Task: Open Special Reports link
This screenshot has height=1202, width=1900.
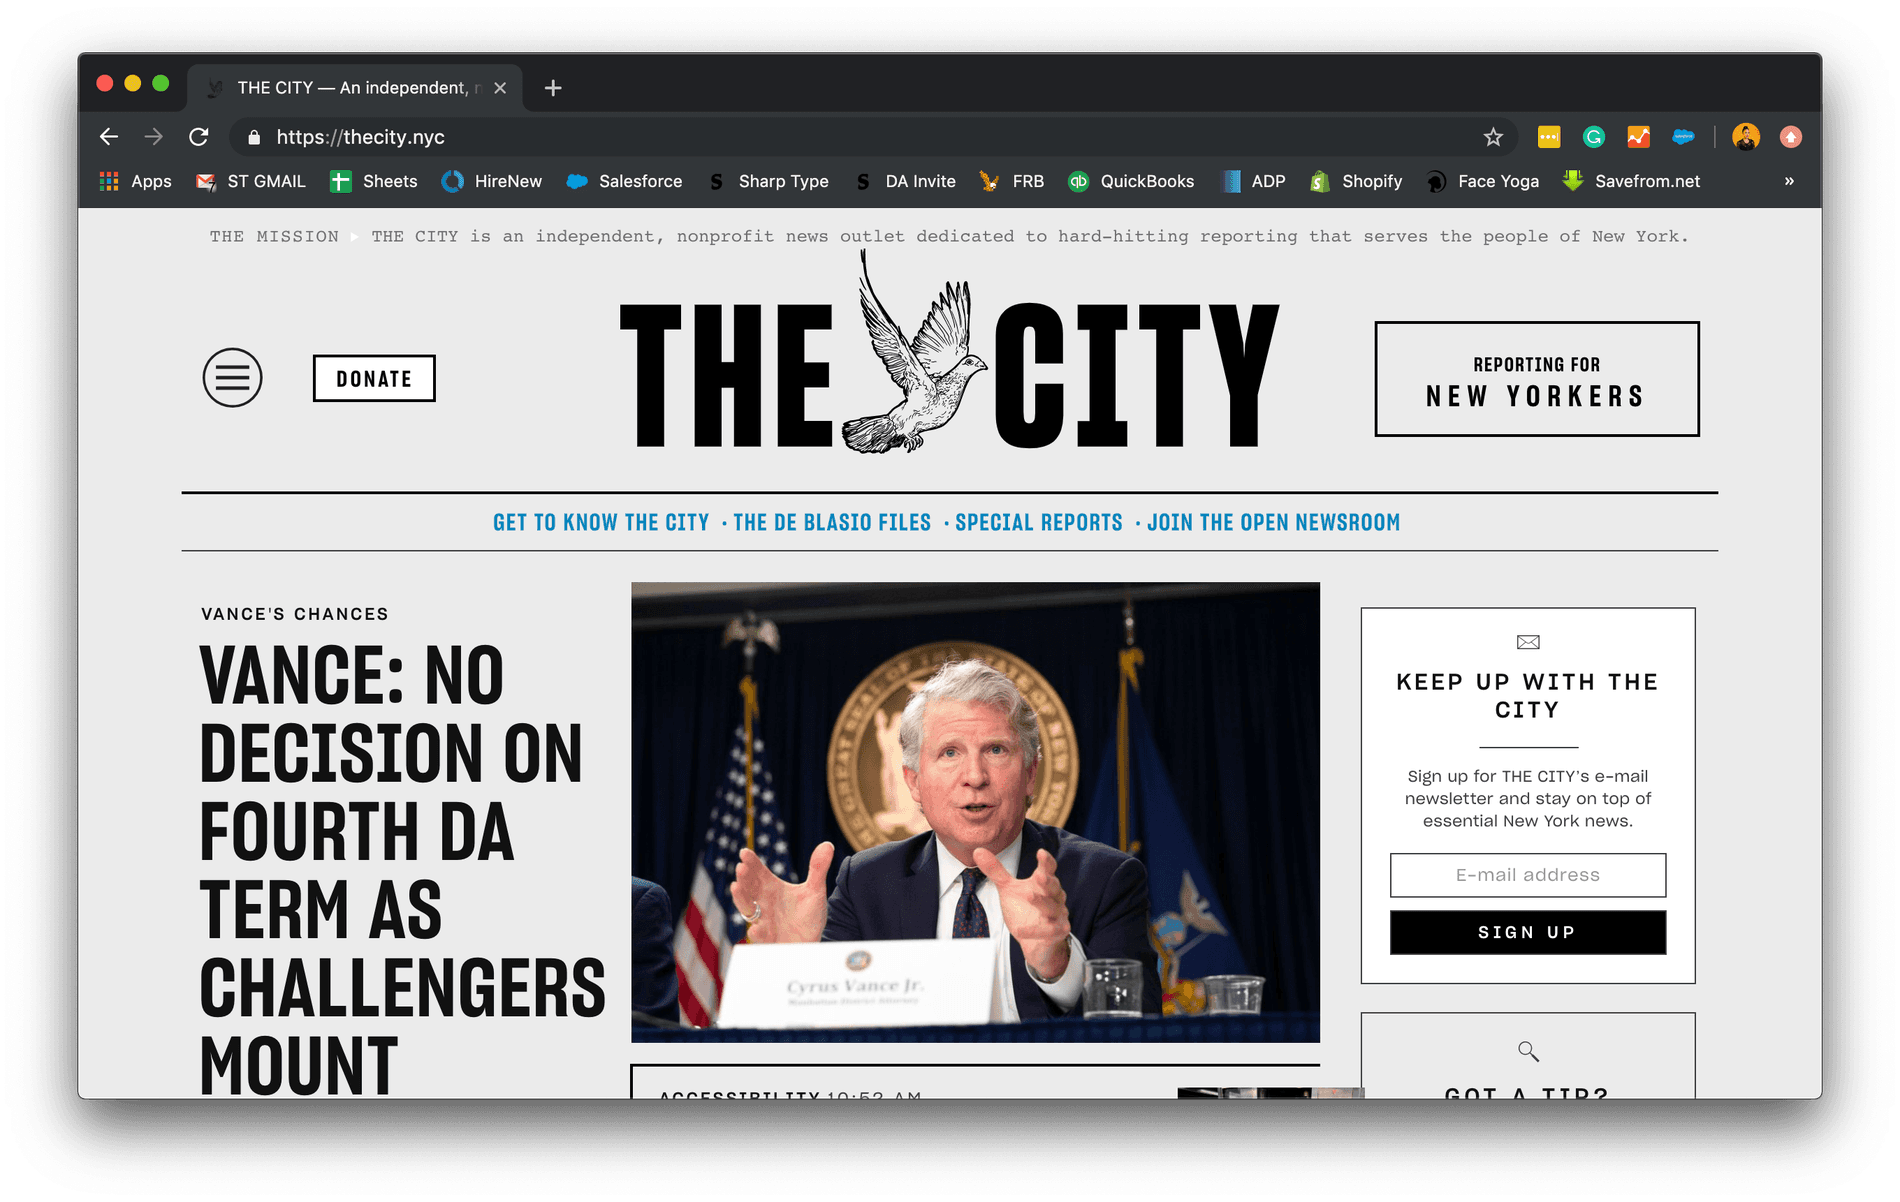Action: coord(1039,523)
